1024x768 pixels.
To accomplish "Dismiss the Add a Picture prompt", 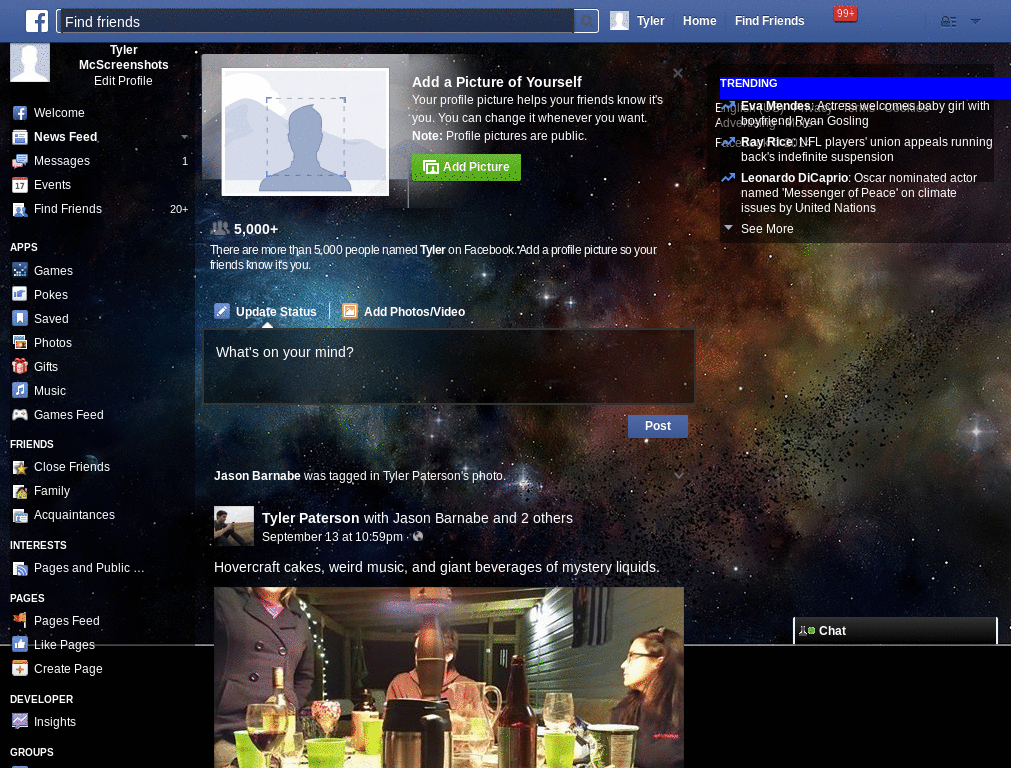I will 678,73.
